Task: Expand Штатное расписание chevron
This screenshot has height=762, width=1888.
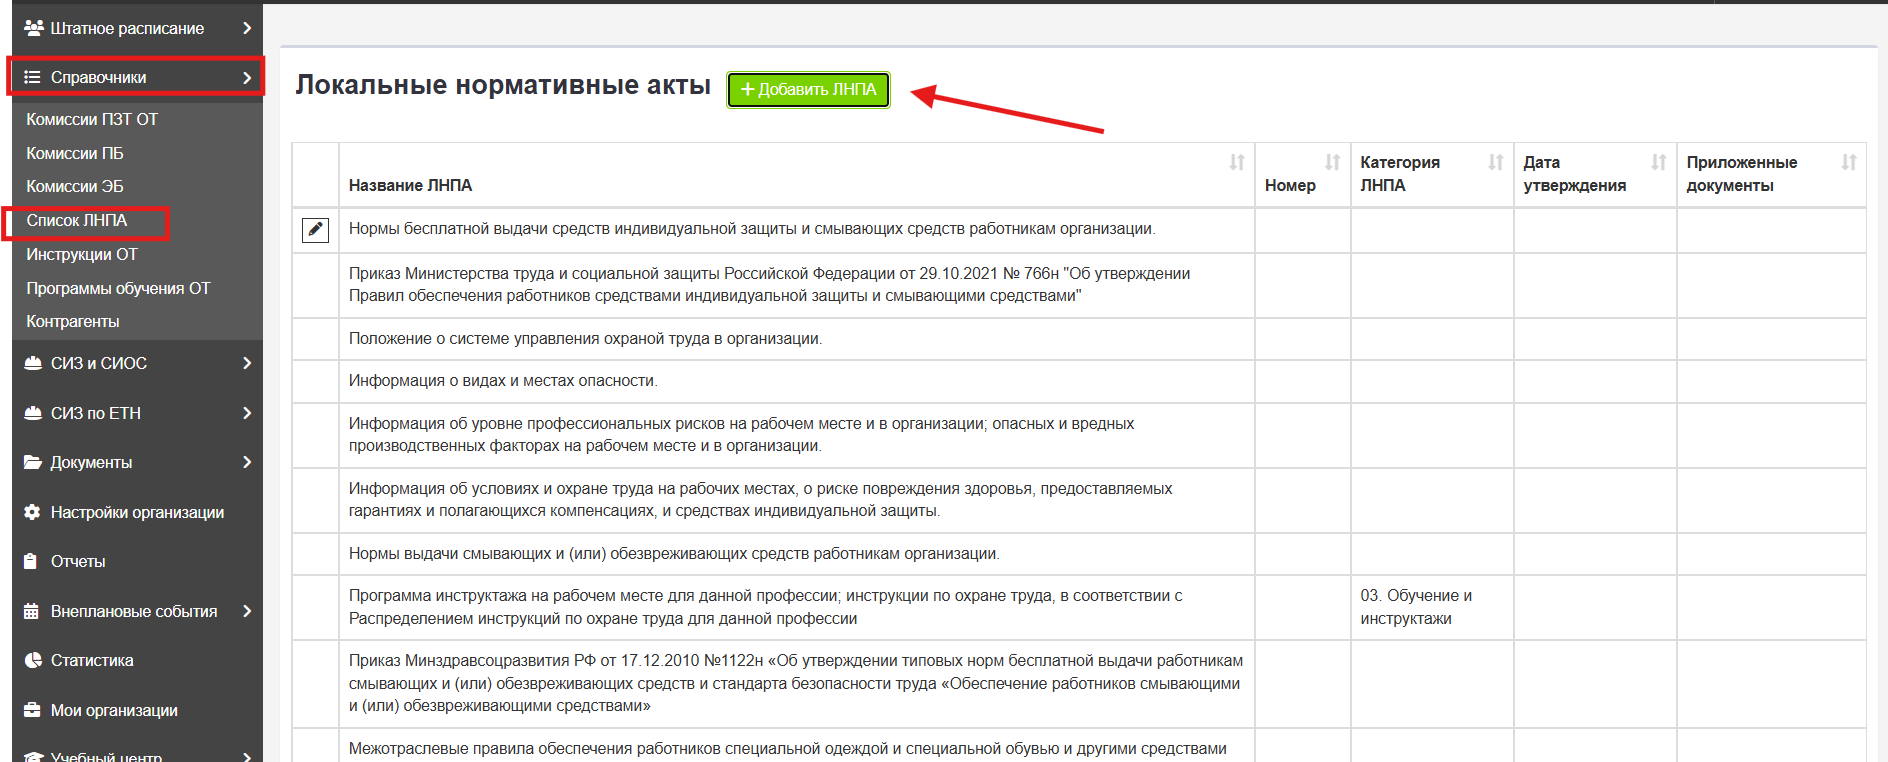Action: point(247,28)
